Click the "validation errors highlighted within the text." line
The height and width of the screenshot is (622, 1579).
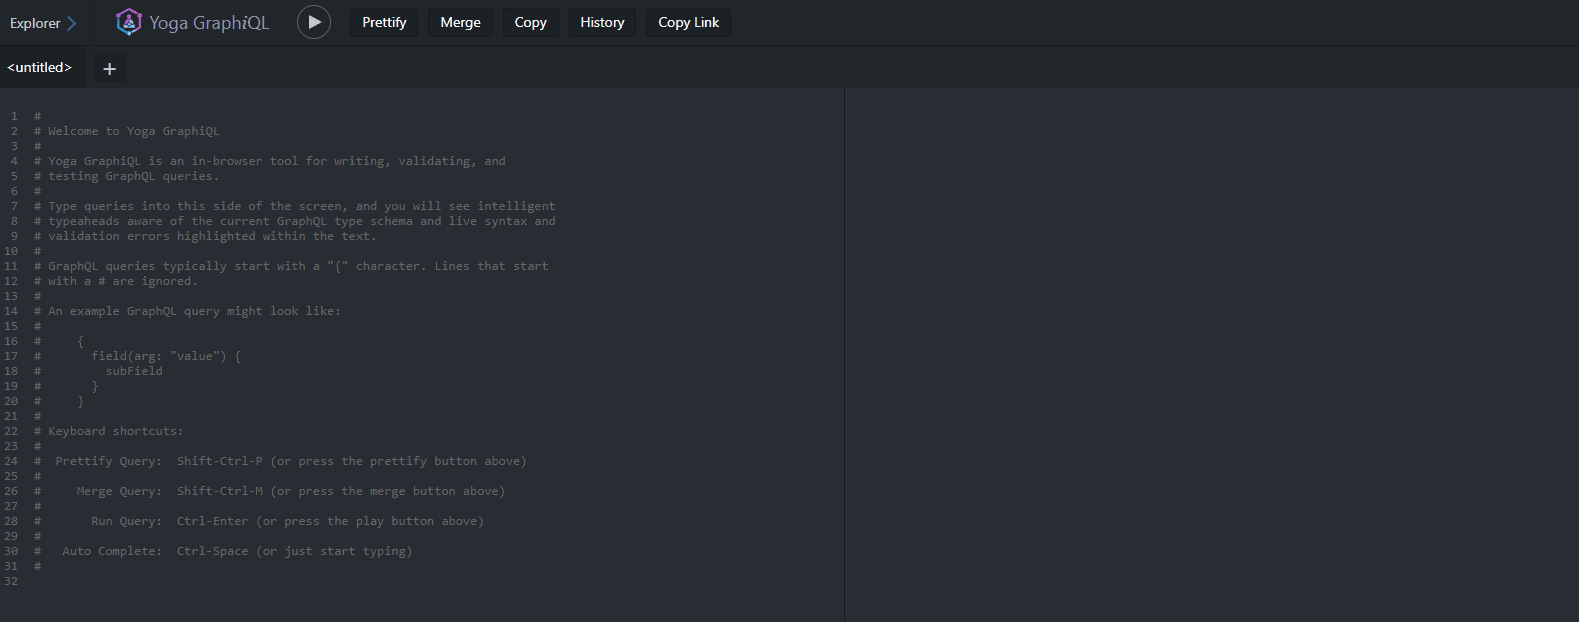(205, 236)
